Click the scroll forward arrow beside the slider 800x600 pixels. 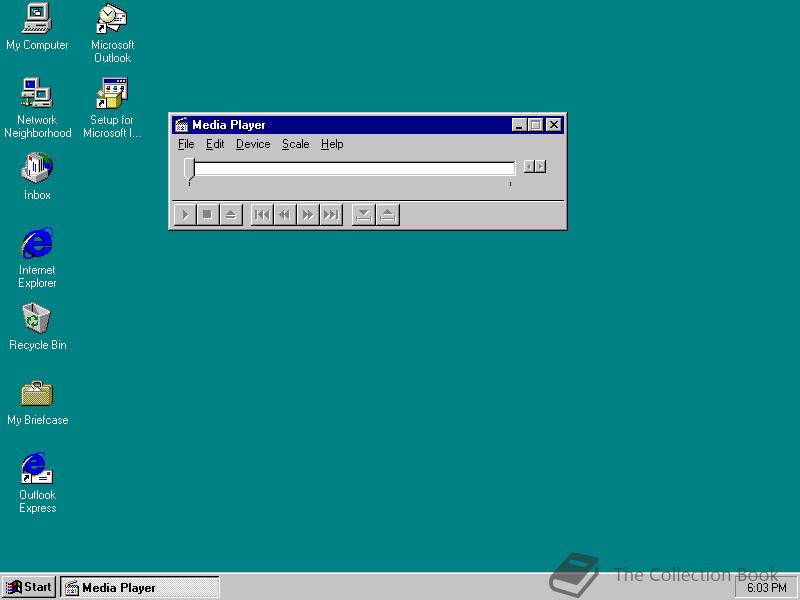(x=541, y=166)
